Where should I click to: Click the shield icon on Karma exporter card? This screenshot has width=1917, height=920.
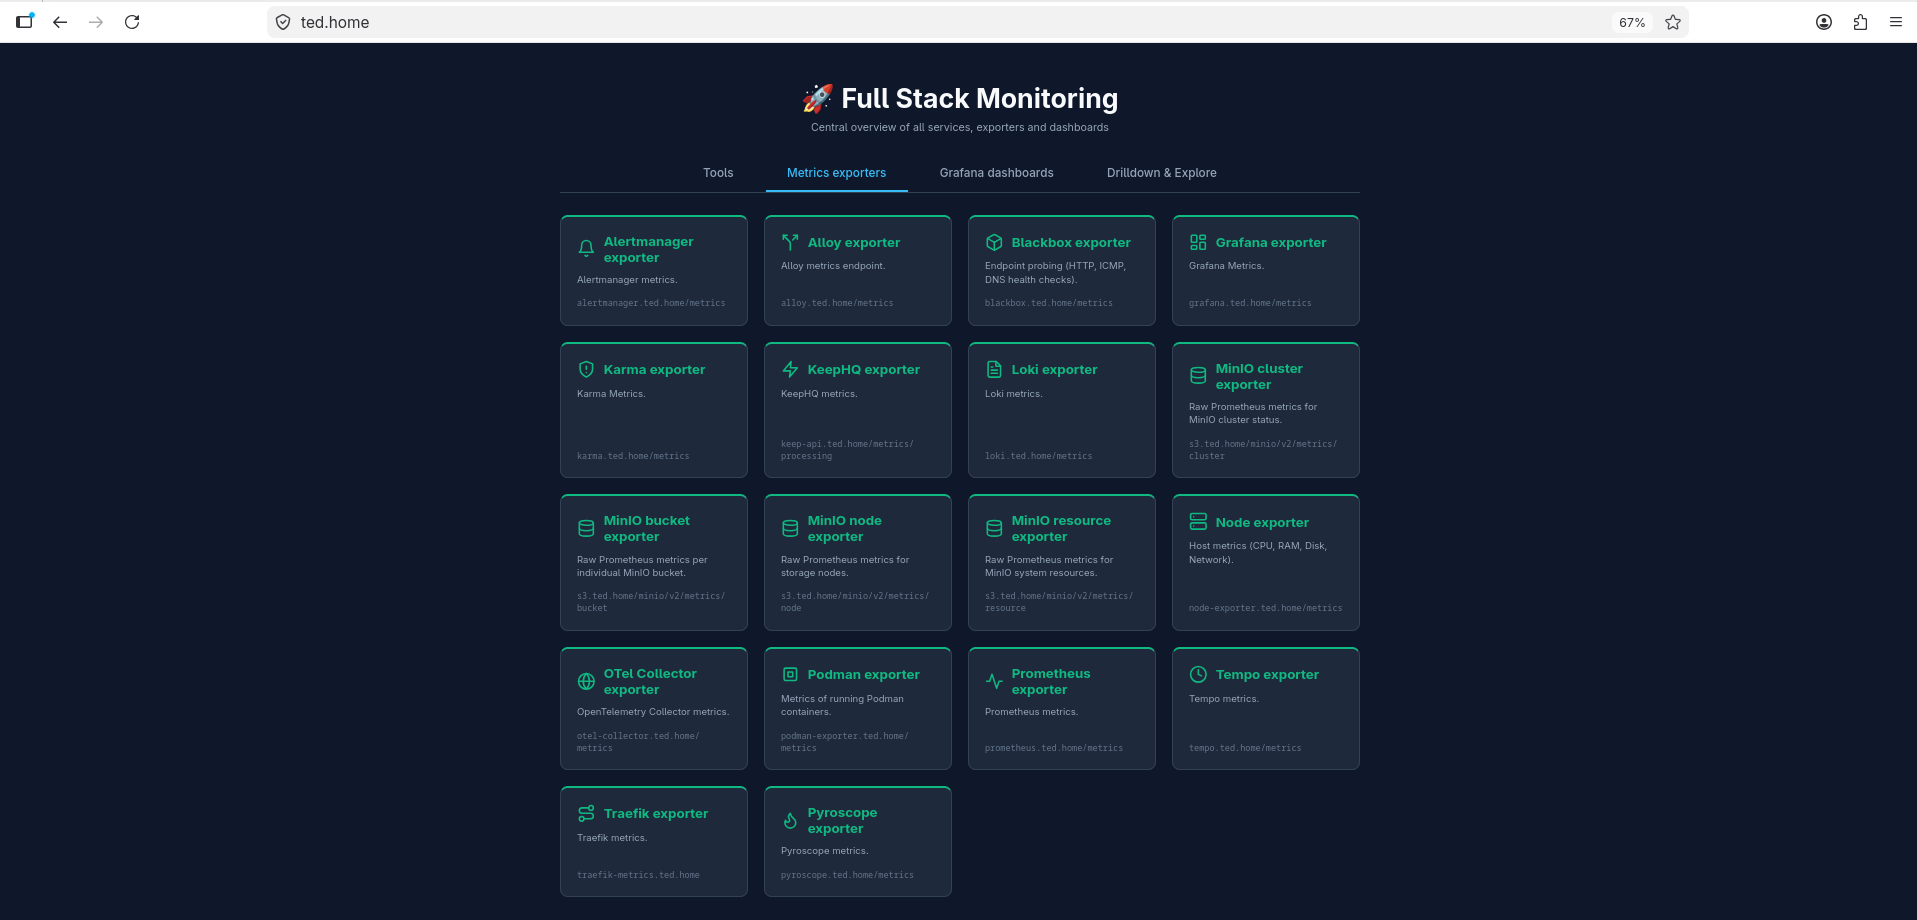coord(586,369)
